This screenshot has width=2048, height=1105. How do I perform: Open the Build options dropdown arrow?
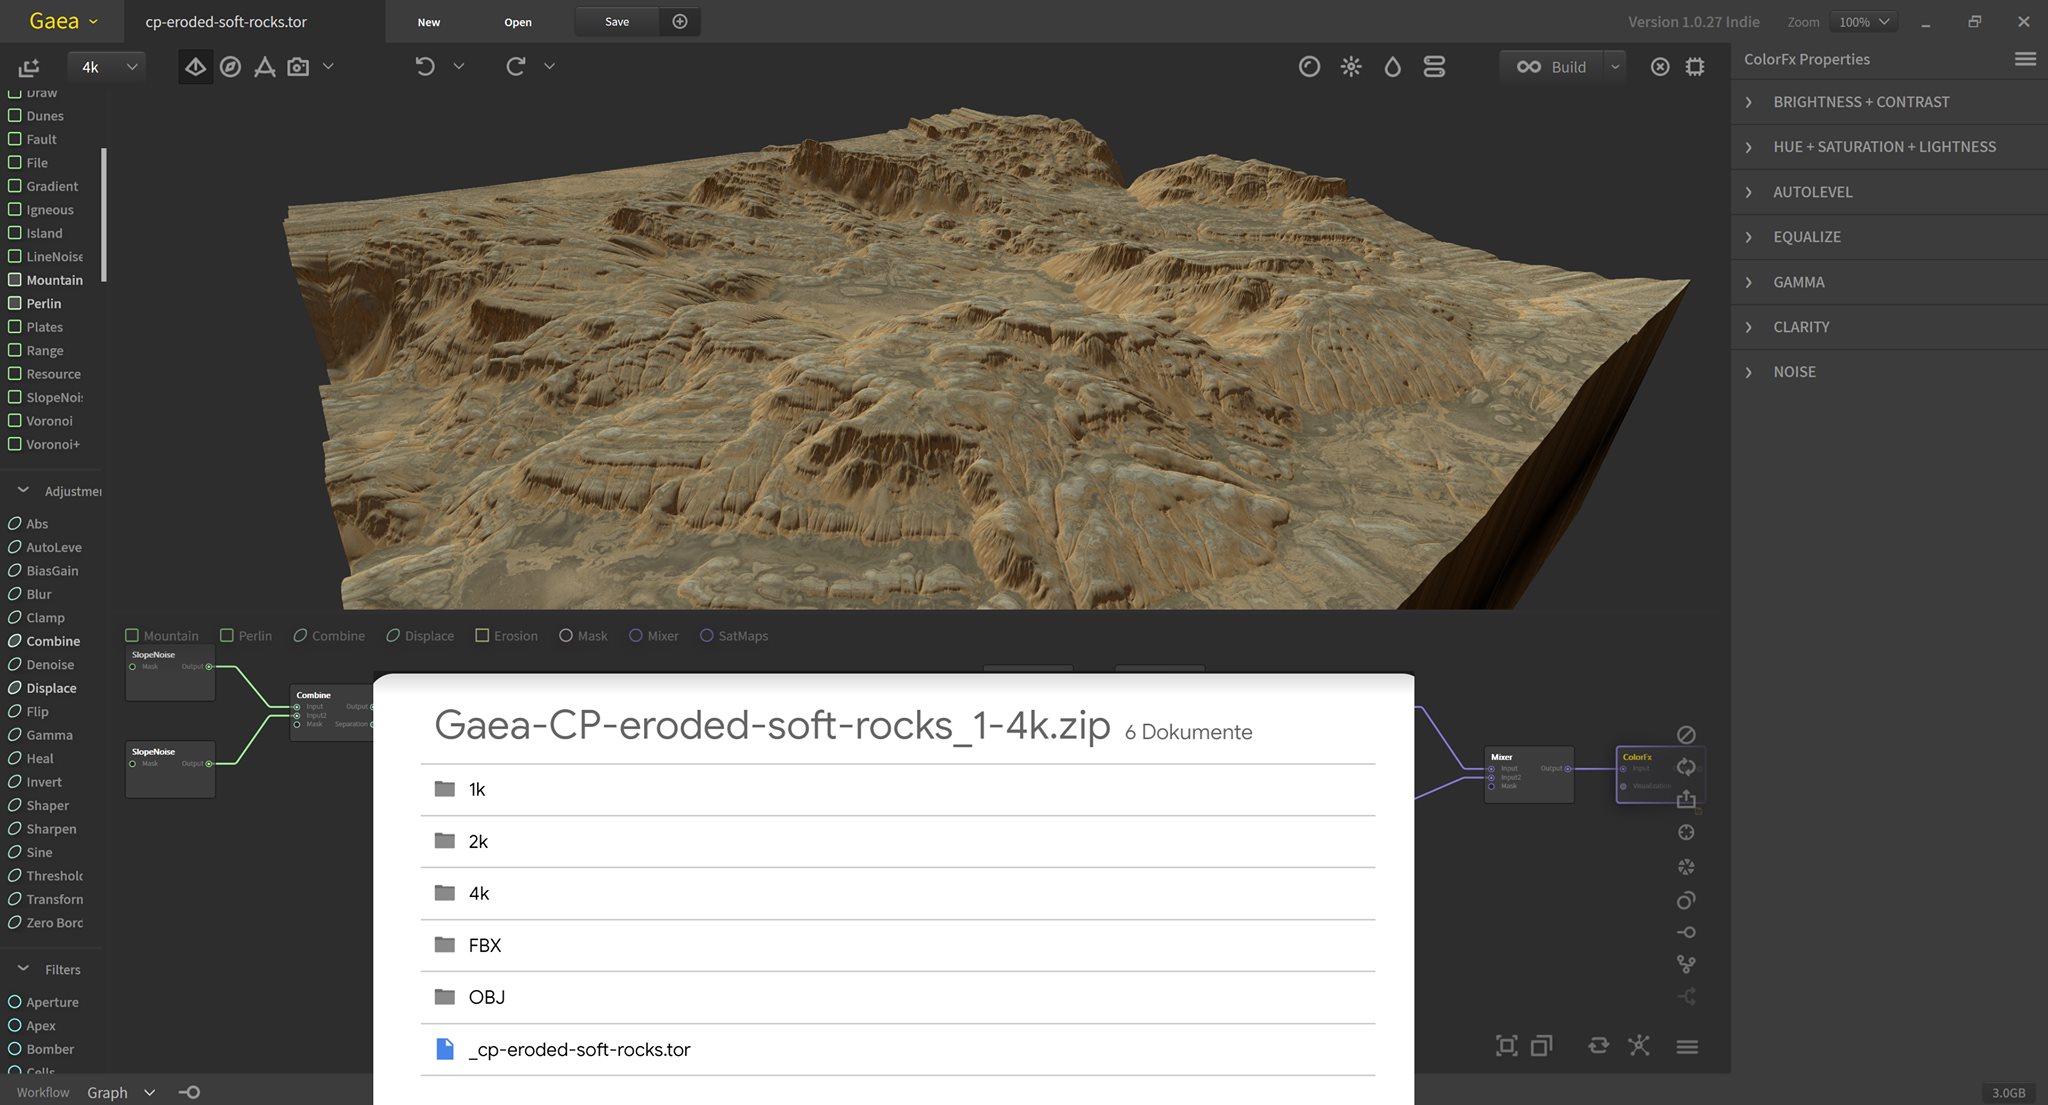tap(1615, 67)
